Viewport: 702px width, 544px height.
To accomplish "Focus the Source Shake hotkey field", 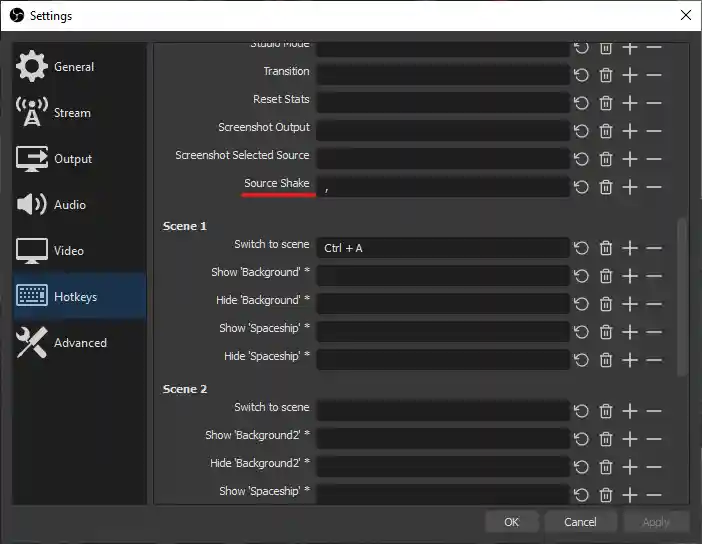I will (x=443, y=187).
